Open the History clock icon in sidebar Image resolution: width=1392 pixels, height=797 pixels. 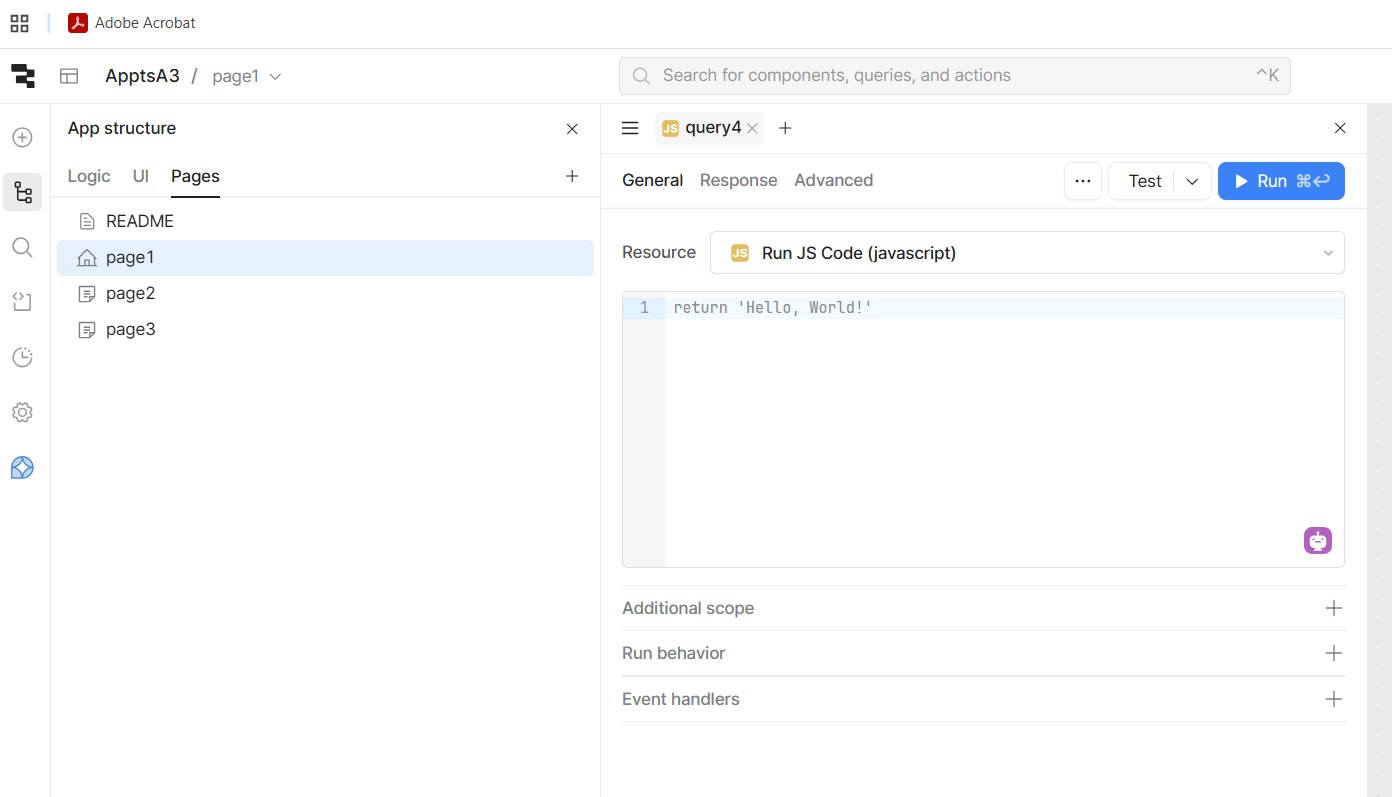pyautogui.click(x=22, y=357)
